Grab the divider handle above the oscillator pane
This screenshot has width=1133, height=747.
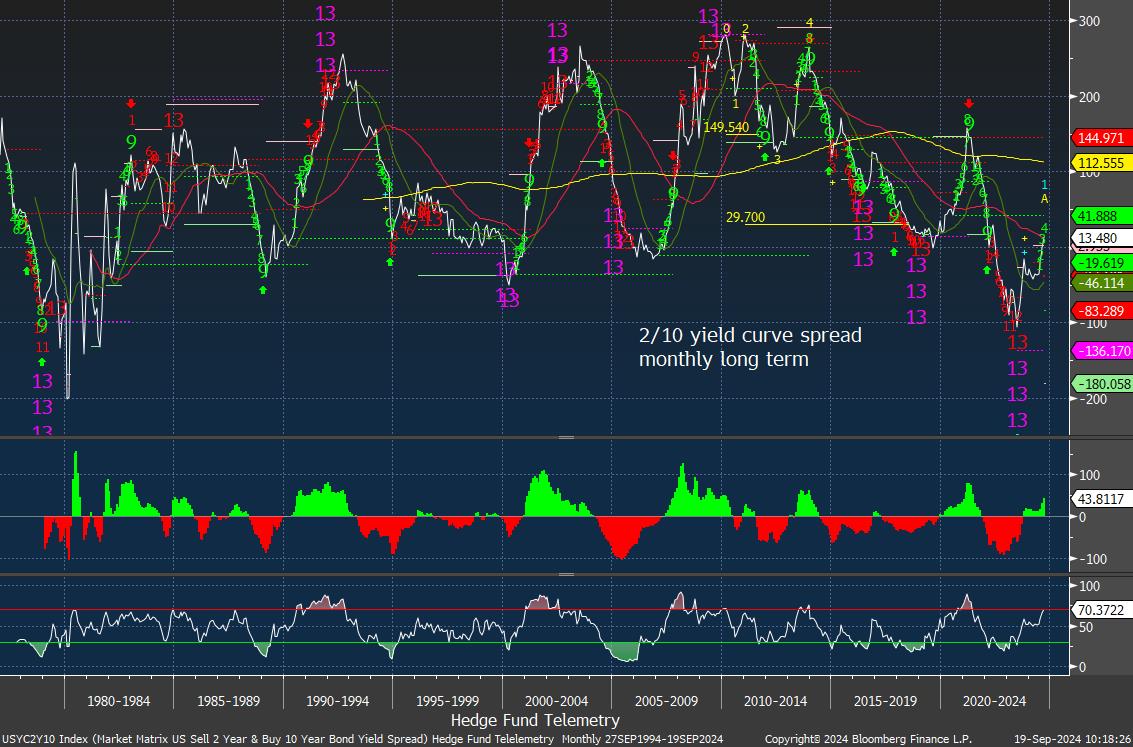tap(566, 574)
